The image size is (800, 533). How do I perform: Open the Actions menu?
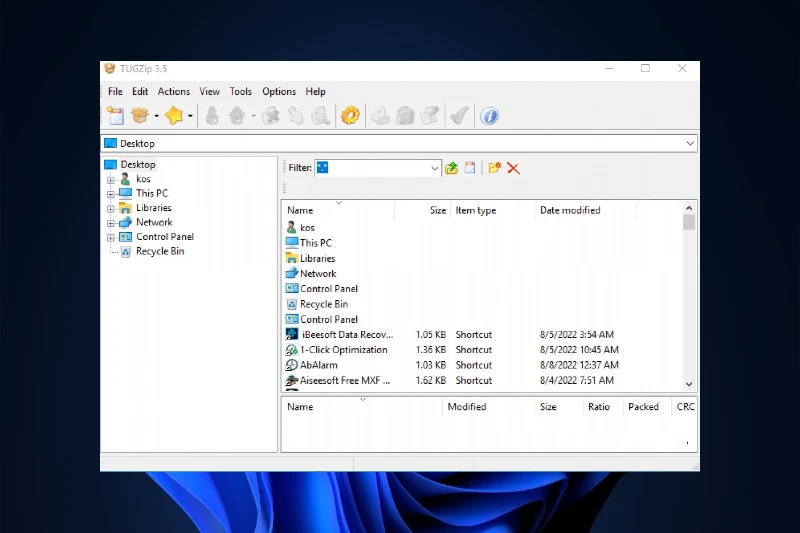173,91
